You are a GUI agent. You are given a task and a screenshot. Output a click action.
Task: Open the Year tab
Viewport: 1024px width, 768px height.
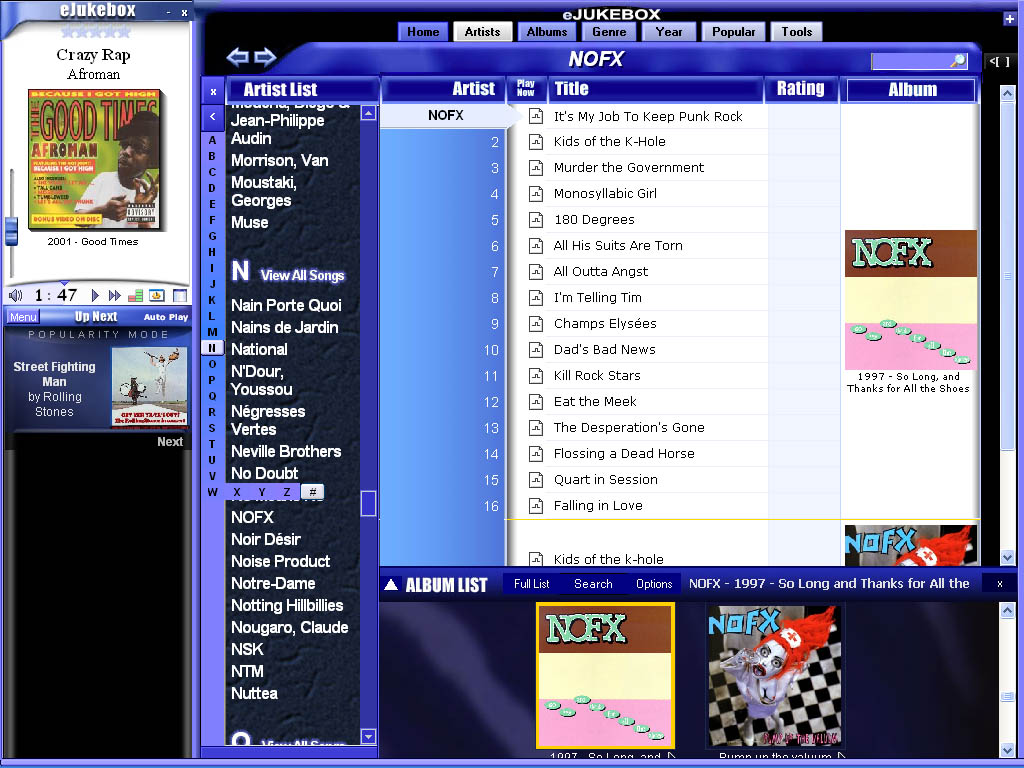669,31
